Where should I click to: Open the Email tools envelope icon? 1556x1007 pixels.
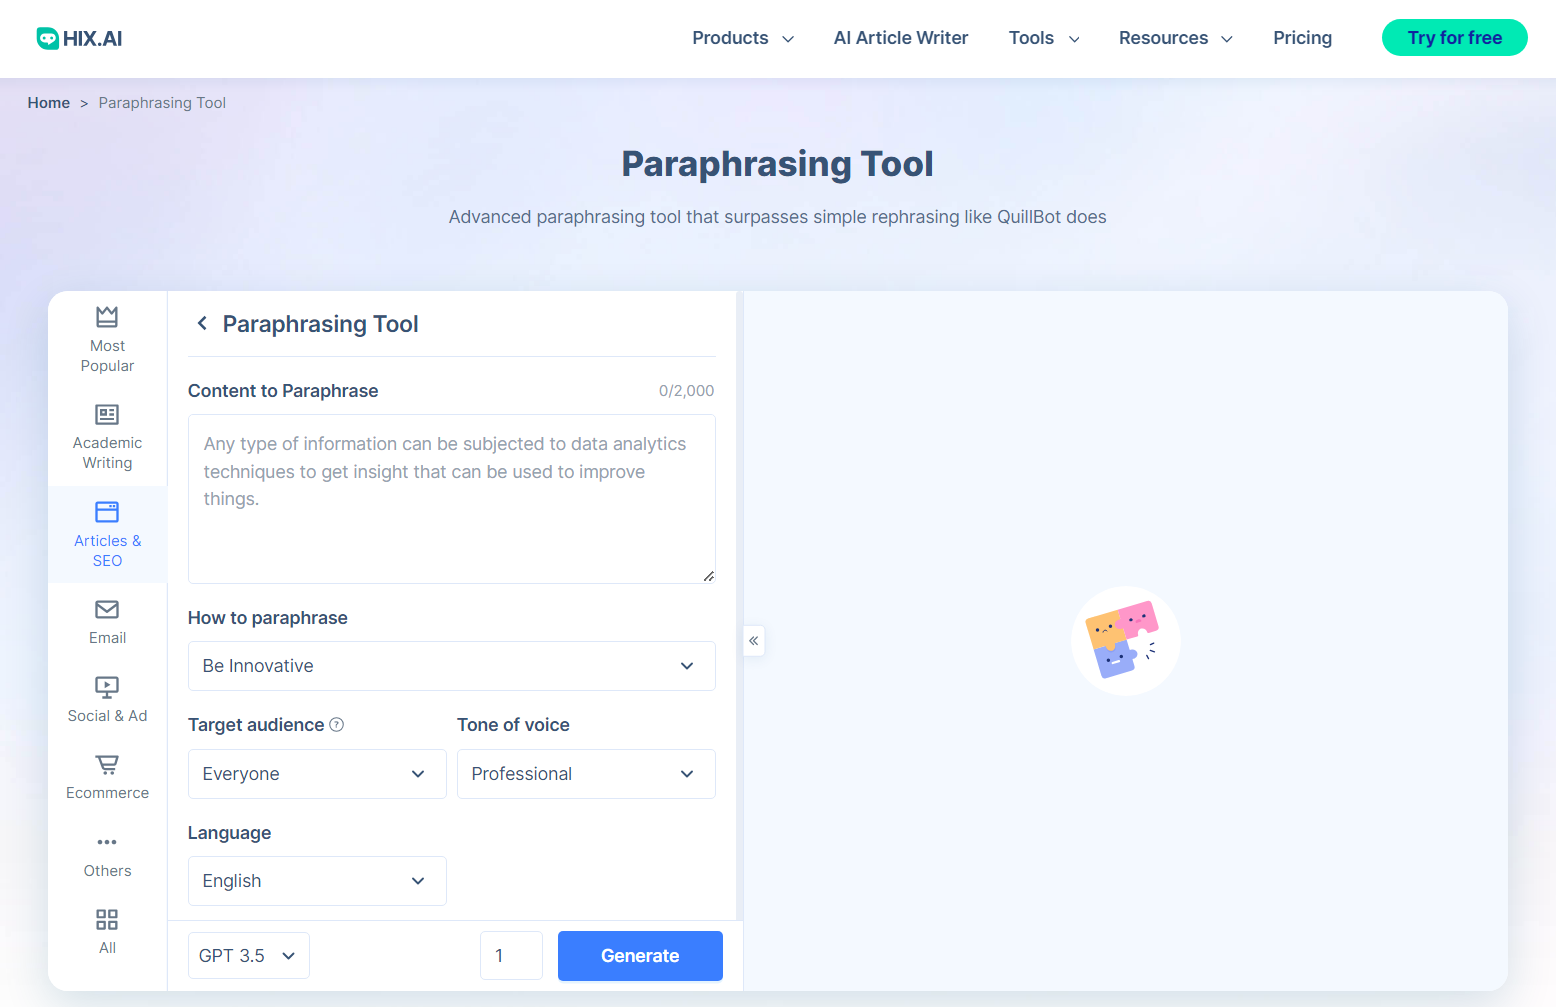[107, 610]
